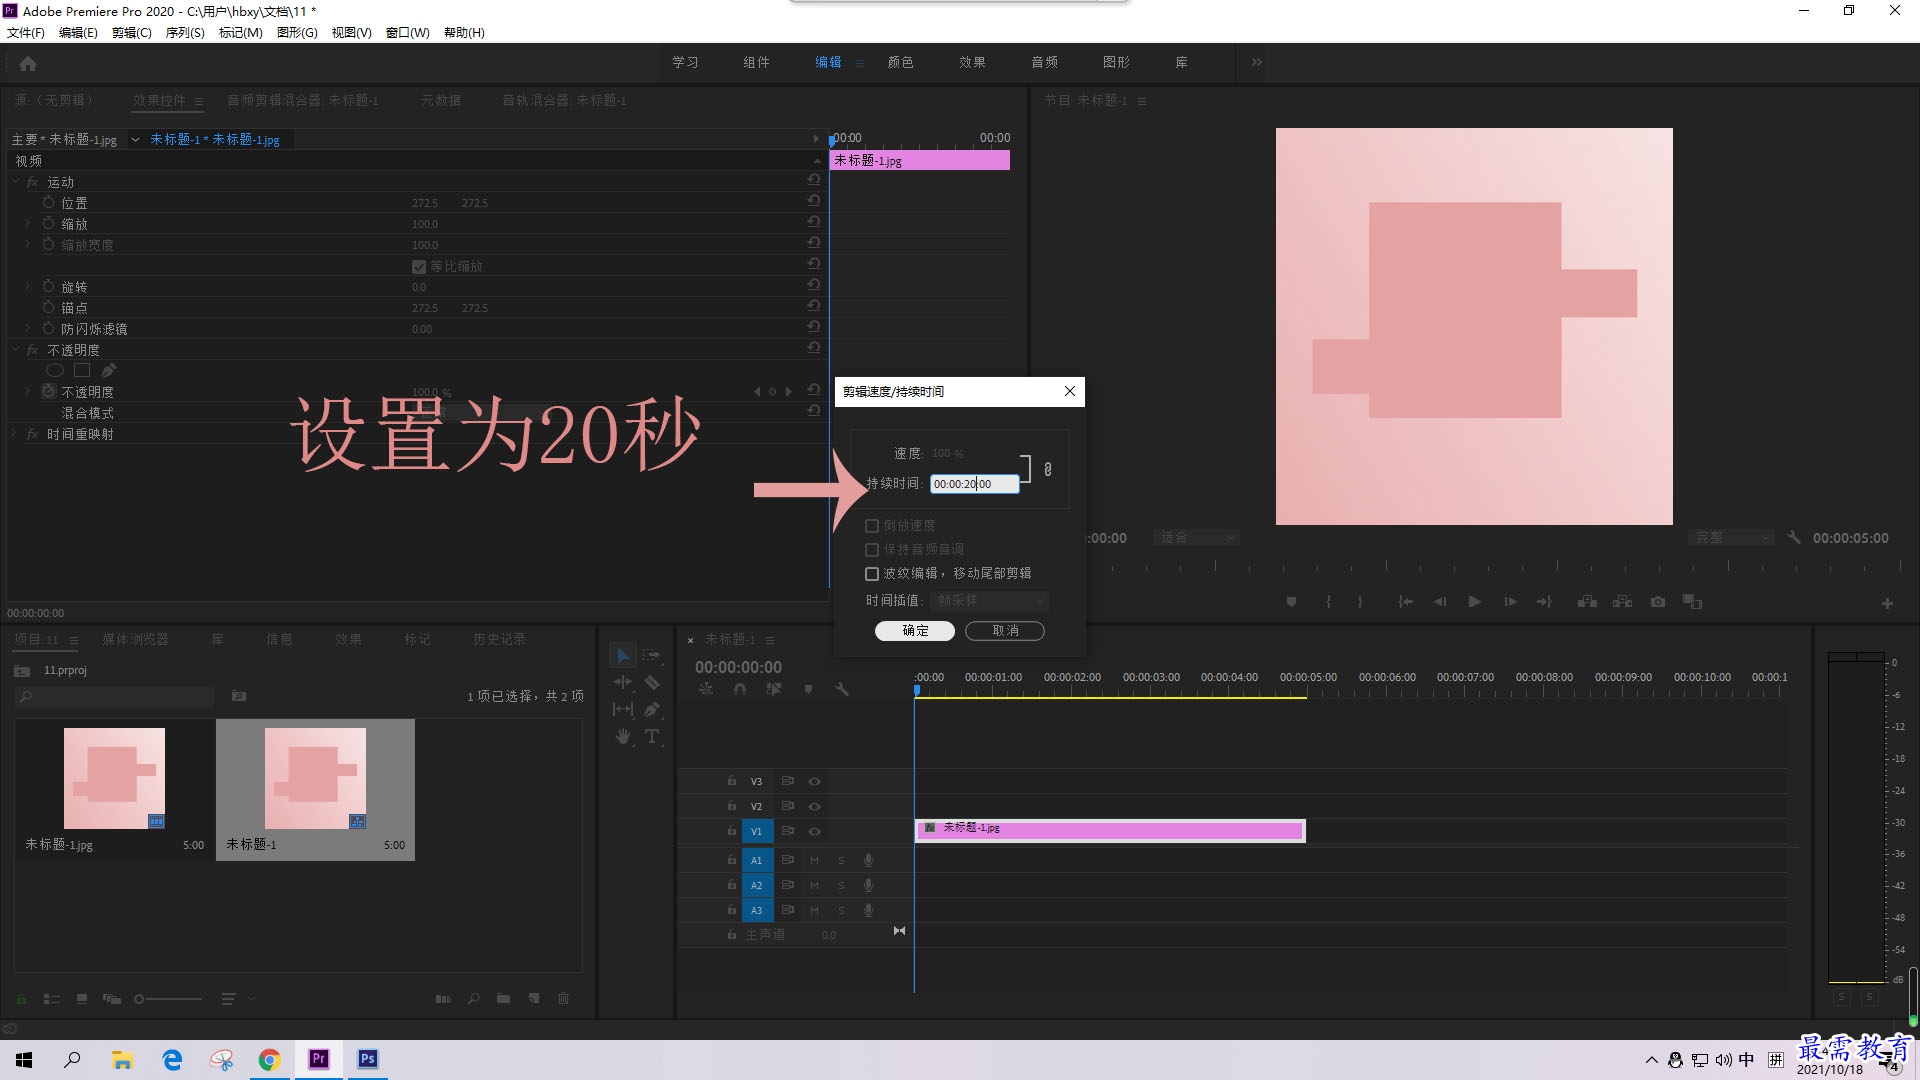The height and width of the screenshot is (1080, 1920).
Task: Open program monitor button editor plus
Action: (1887, 603)
